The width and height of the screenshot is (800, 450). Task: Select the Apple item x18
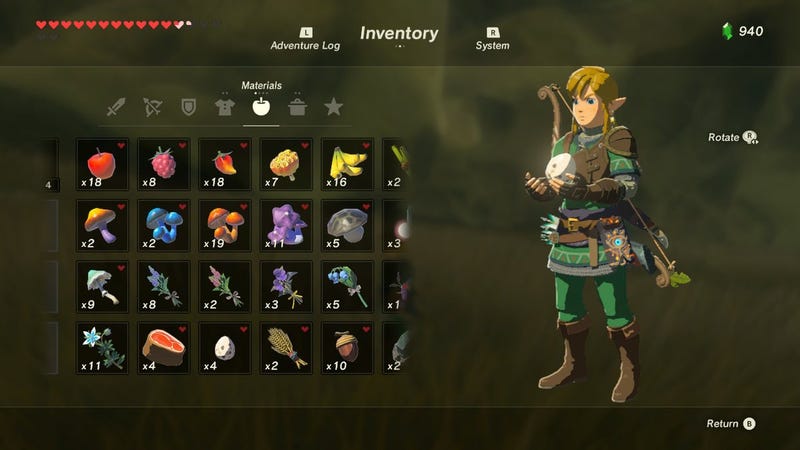(102, 164)
